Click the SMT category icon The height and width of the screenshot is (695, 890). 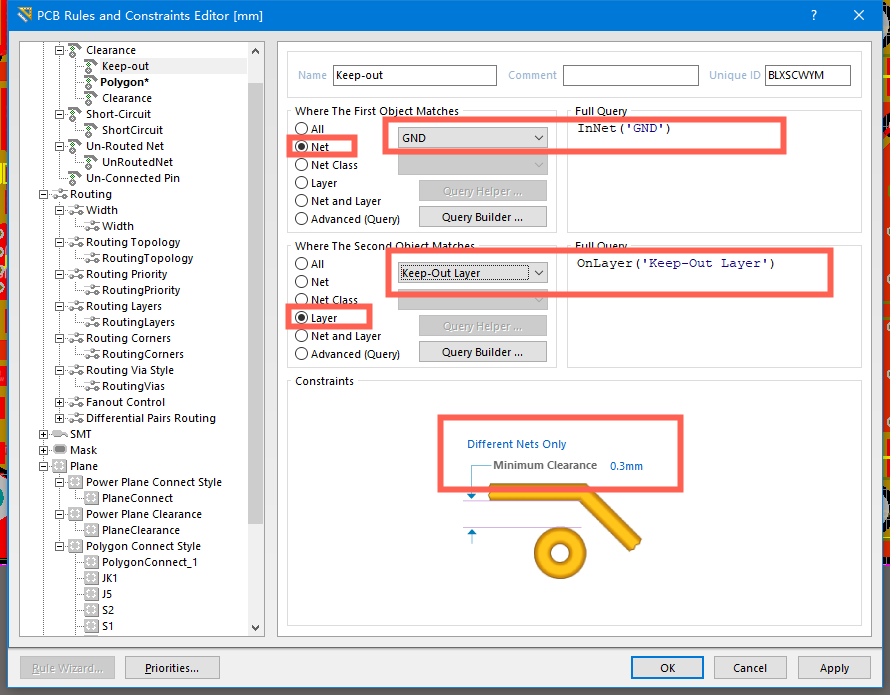(59, 434)
